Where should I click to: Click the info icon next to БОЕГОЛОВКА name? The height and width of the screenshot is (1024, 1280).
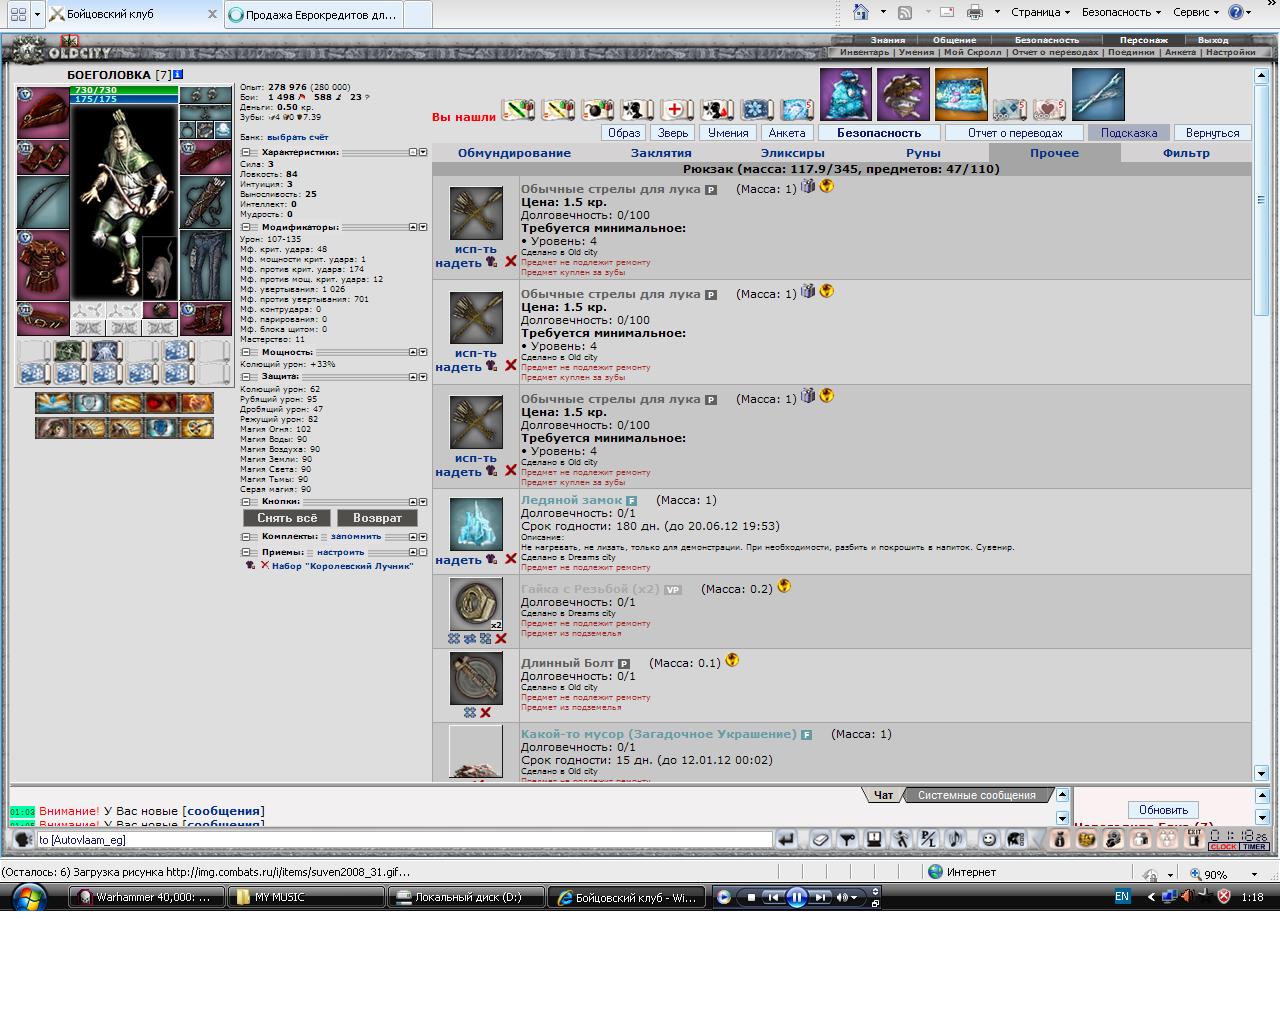point(178,75)
